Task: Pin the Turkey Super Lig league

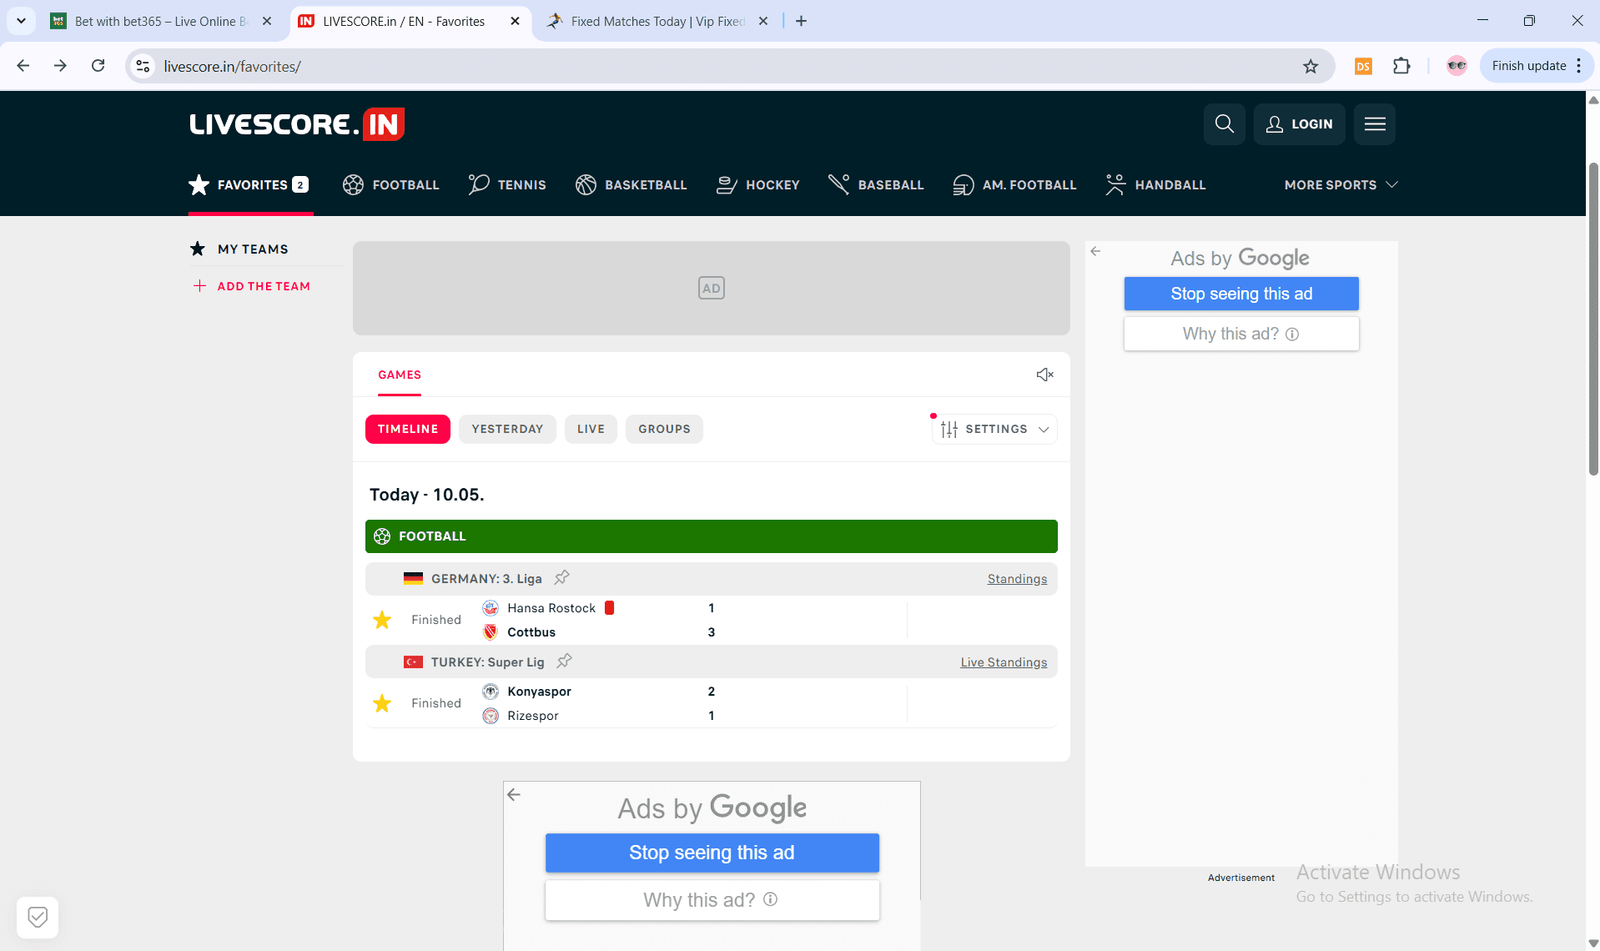Action: coord(564,661)
